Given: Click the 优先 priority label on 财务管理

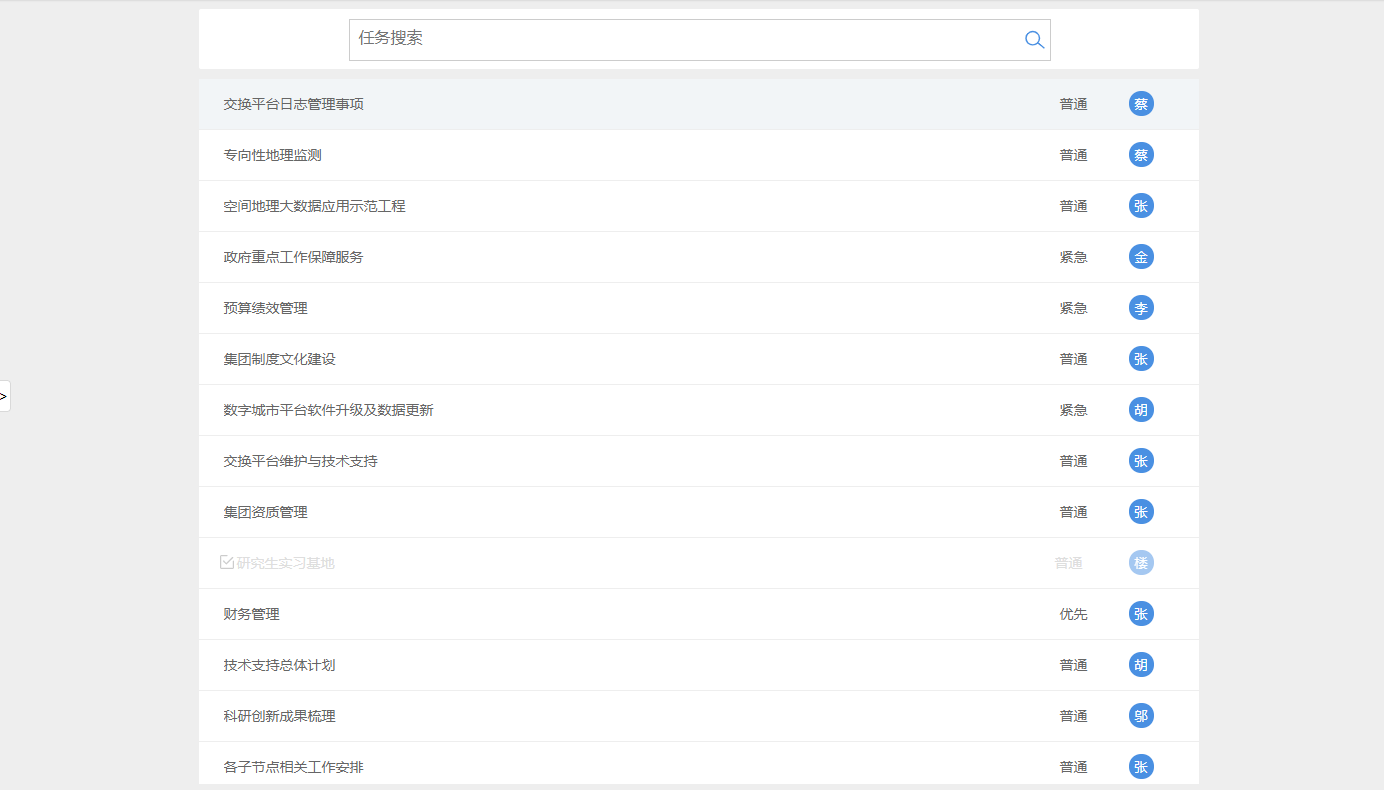Looking at the screenshot, I should click(x=1073, y=614).
